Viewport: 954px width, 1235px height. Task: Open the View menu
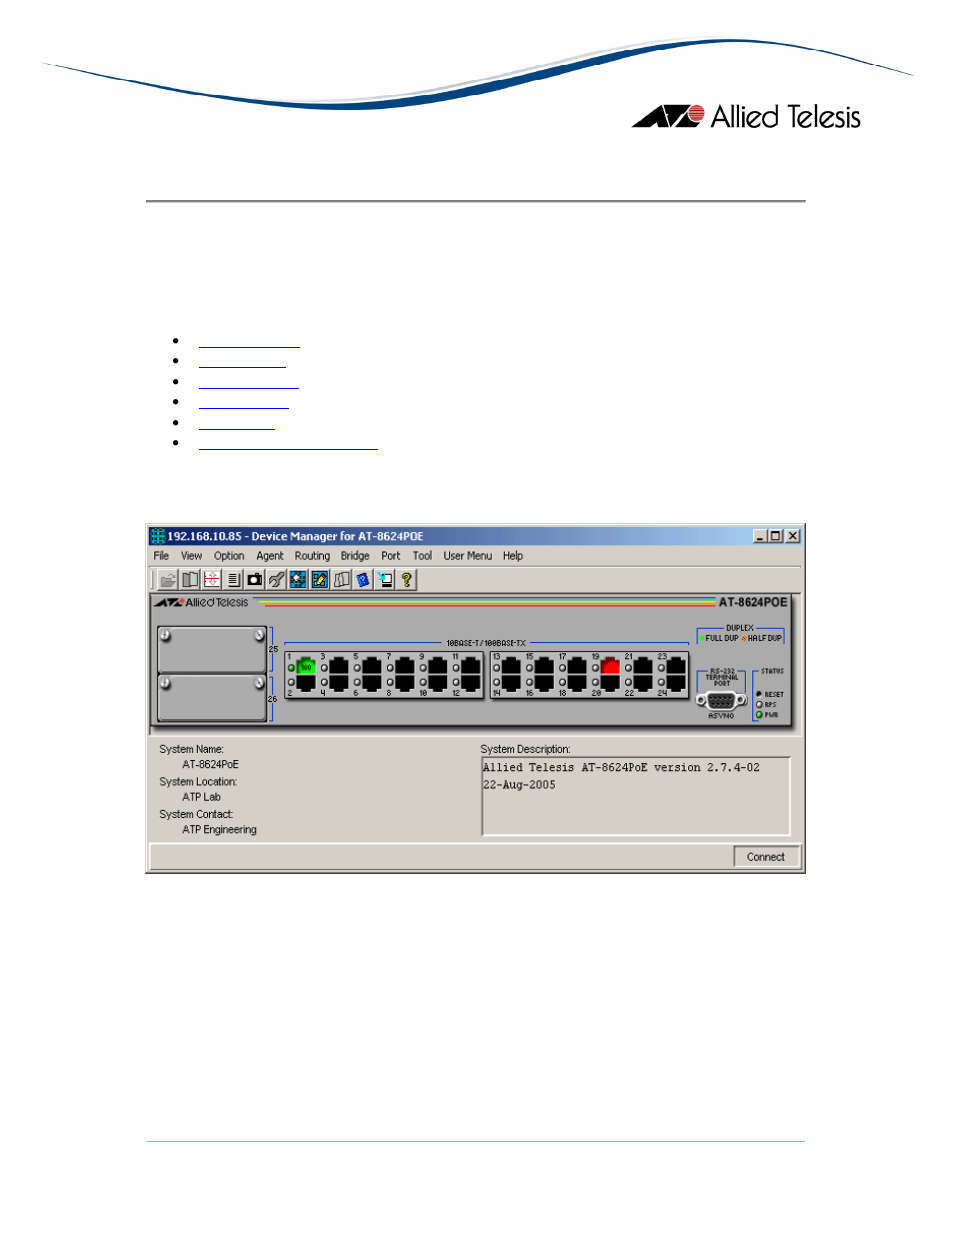(x=191, y=556)
